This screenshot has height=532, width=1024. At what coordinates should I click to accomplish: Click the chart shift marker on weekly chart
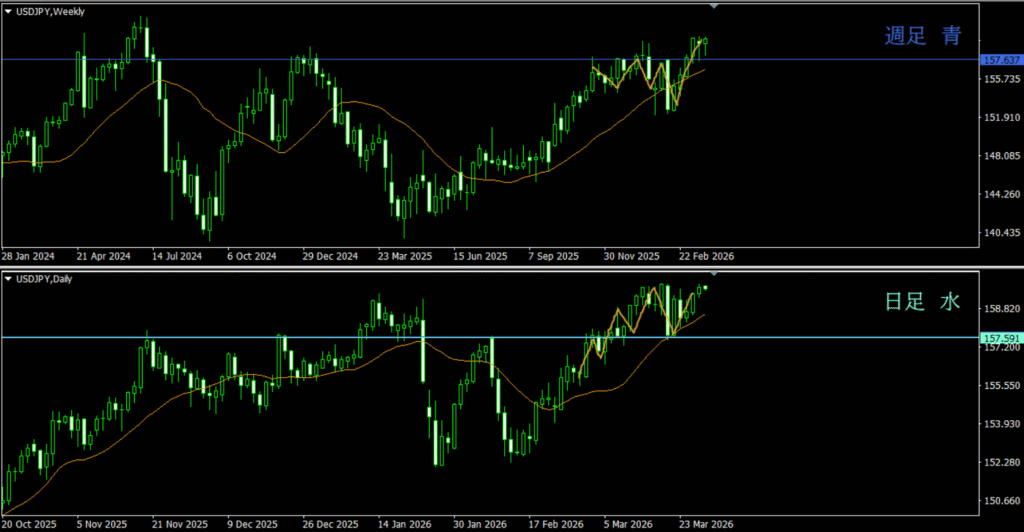[x=713, y=6]
